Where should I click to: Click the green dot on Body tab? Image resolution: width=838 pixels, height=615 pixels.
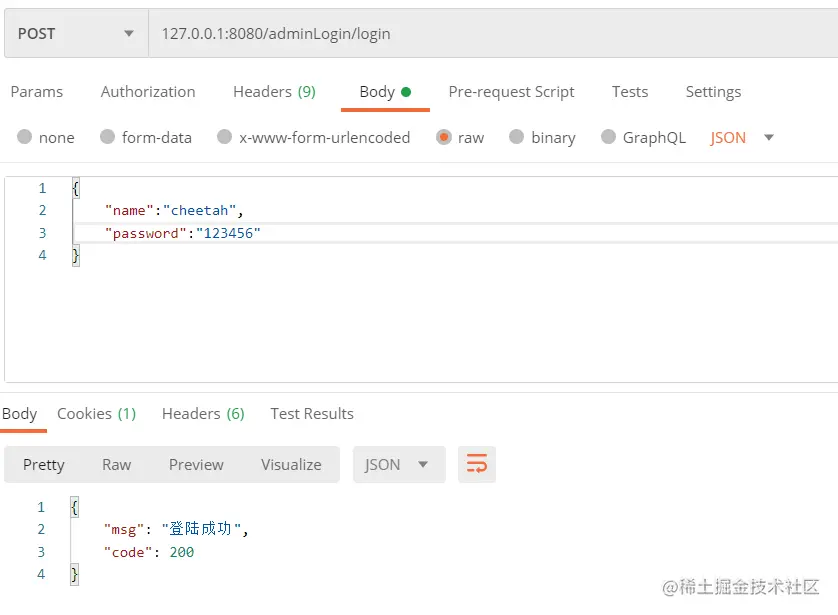tap(406, 92)
